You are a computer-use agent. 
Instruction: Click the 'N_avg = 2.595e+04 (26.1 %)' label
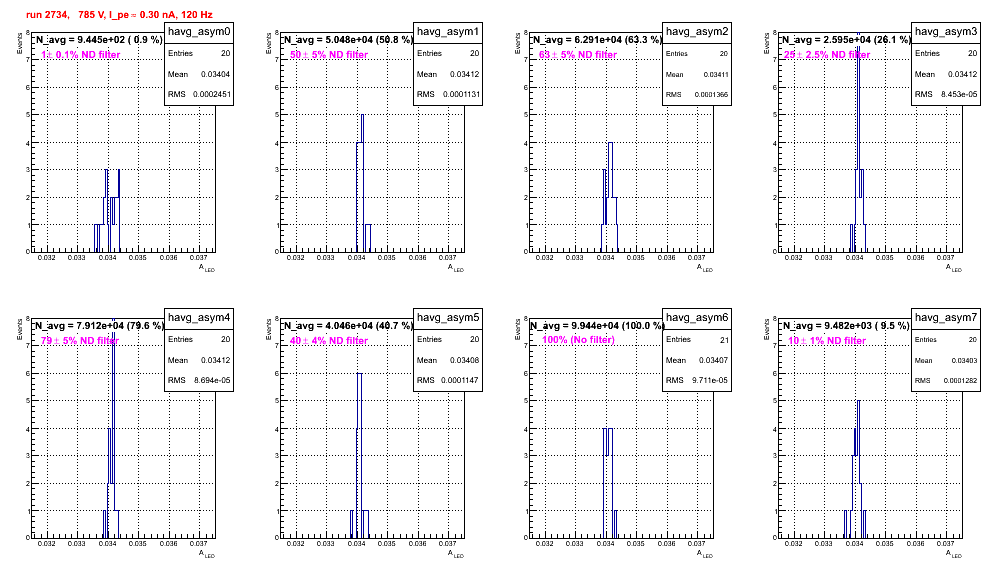point(846,40)
